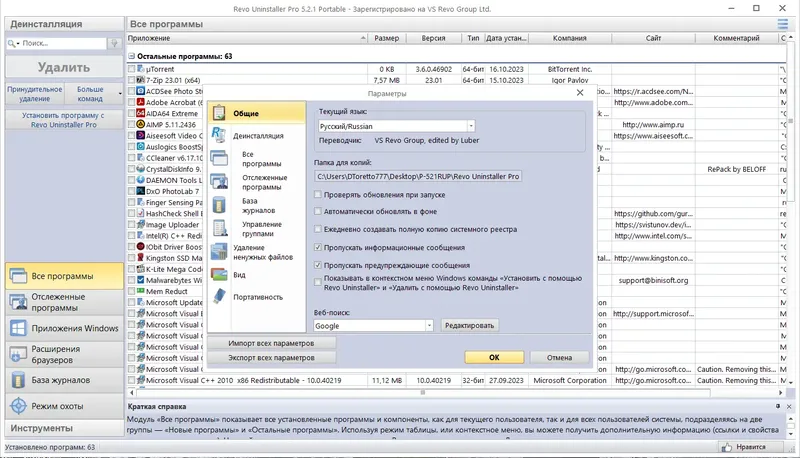Close the Параметры dialog with X

point(580,93)
